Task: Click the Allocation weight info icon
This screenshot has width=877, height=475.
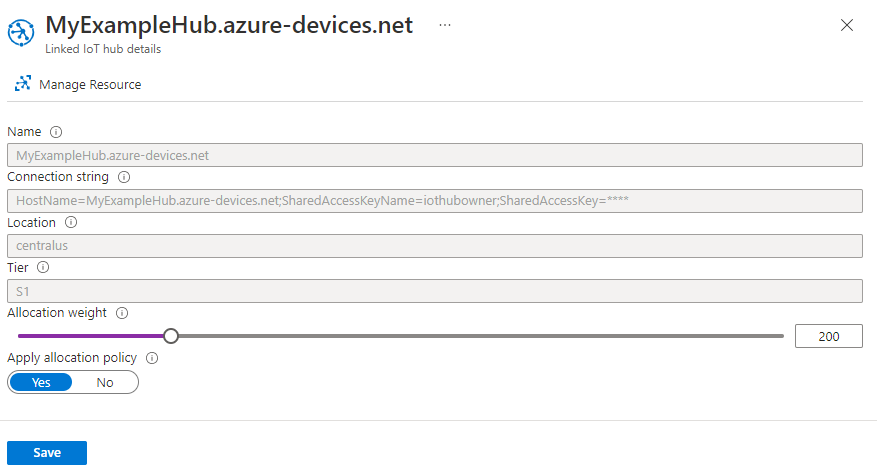Action: [x=122, y=313]
